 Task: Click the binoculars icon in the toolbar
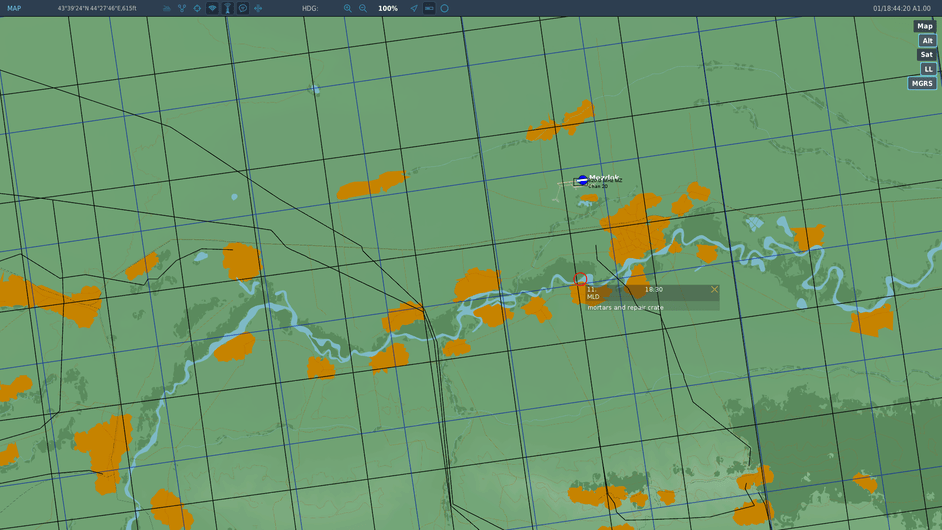166,8
